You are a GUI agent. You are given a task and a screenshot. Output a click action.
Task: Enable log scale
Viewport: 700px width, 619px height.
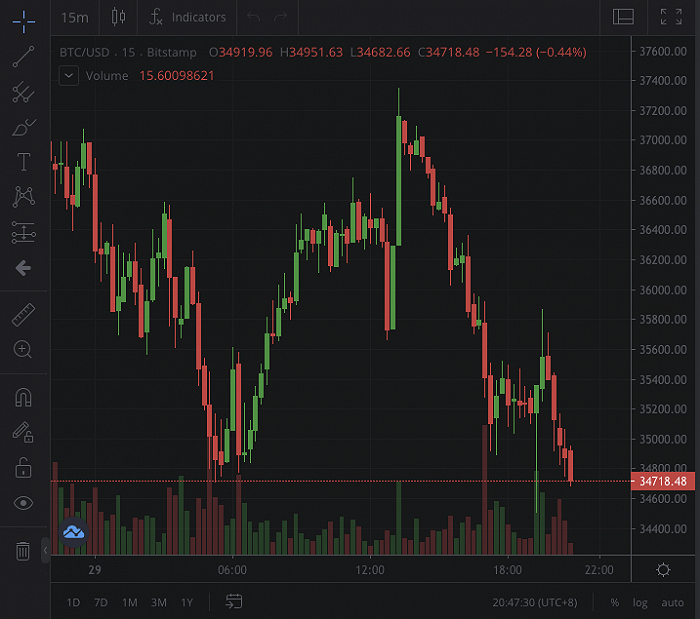[x=640, y=603]
